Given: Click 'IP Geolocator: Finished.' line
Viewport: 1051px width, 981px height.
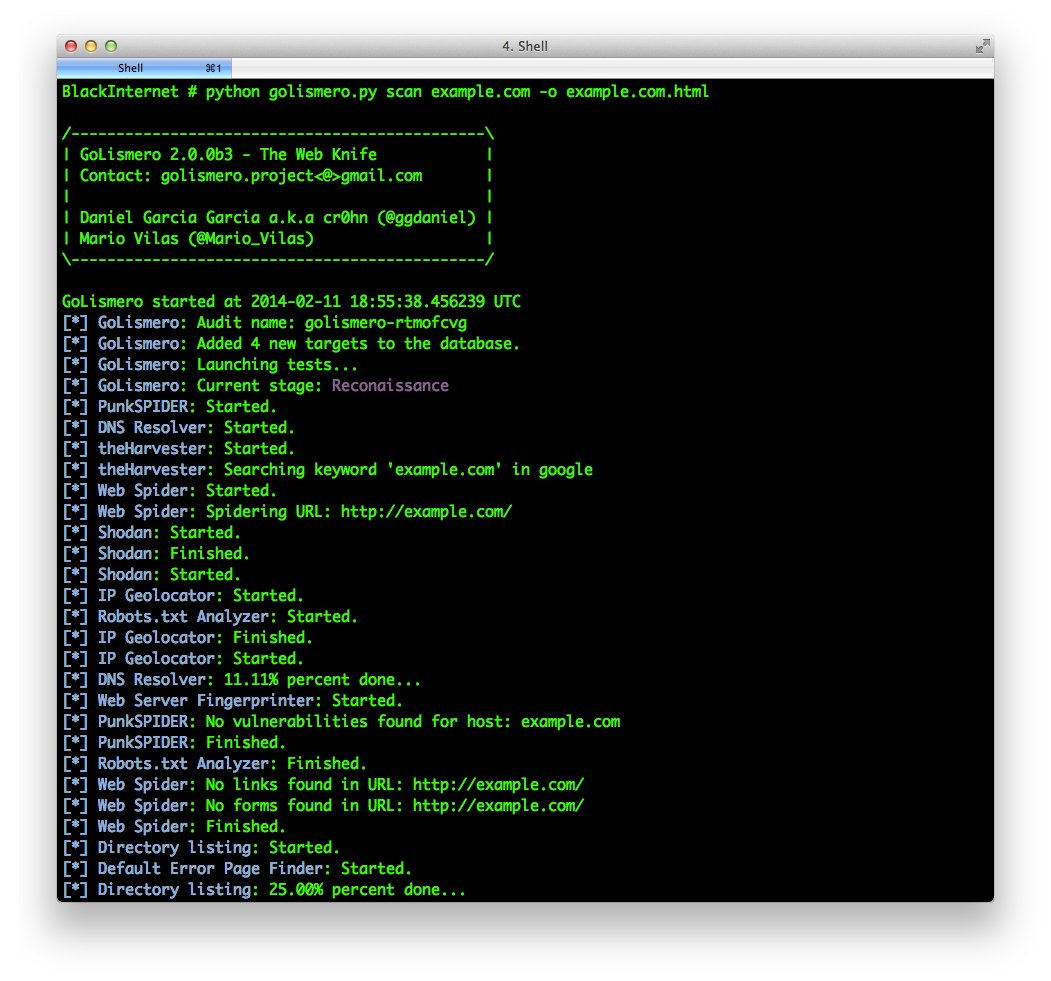Looking at the screenshot, I should click(x=187, y=637).
